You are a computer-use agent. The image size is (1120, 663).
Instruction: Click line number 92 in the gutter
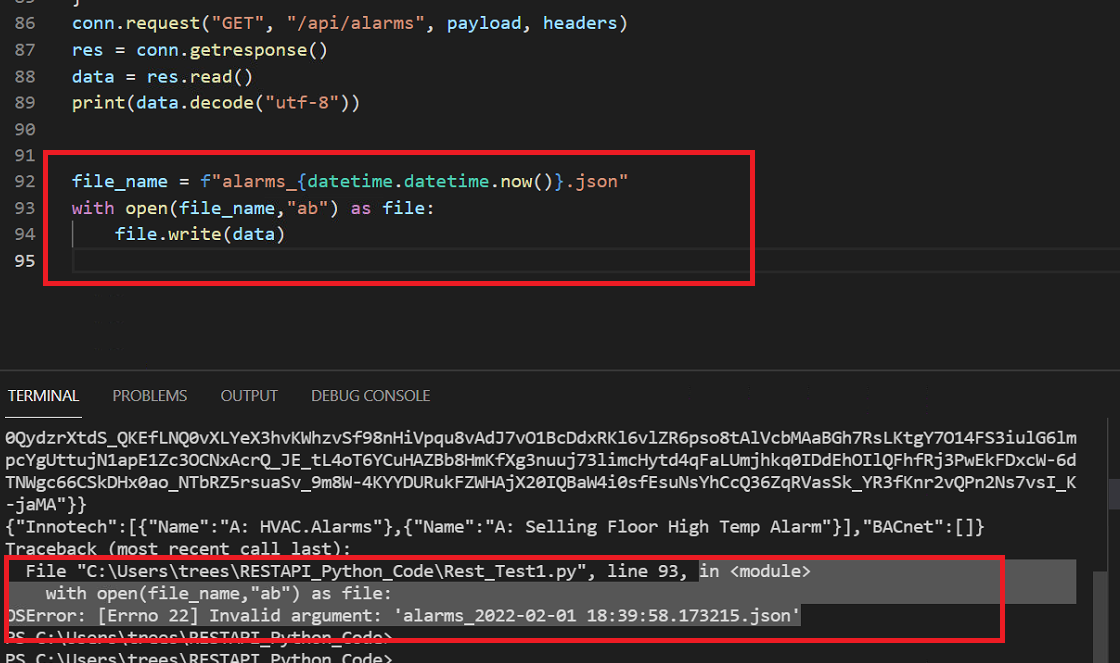click(x=25, y=181)
